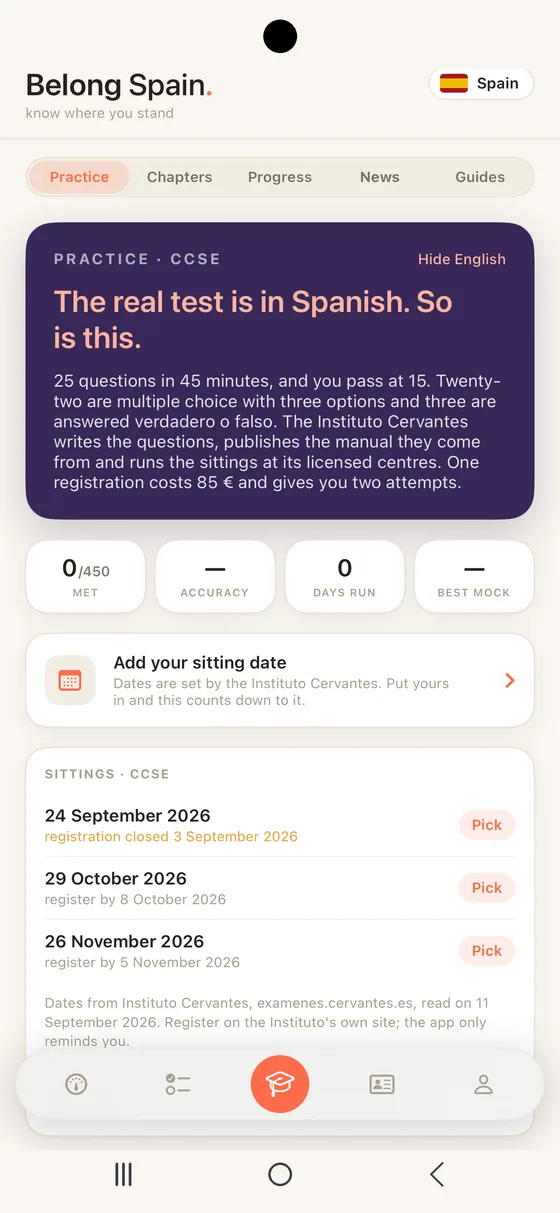Tap Android back navigation arrow
Image resolution: width=560 pixels, height=1213 pixels.
pos(436,1174)
